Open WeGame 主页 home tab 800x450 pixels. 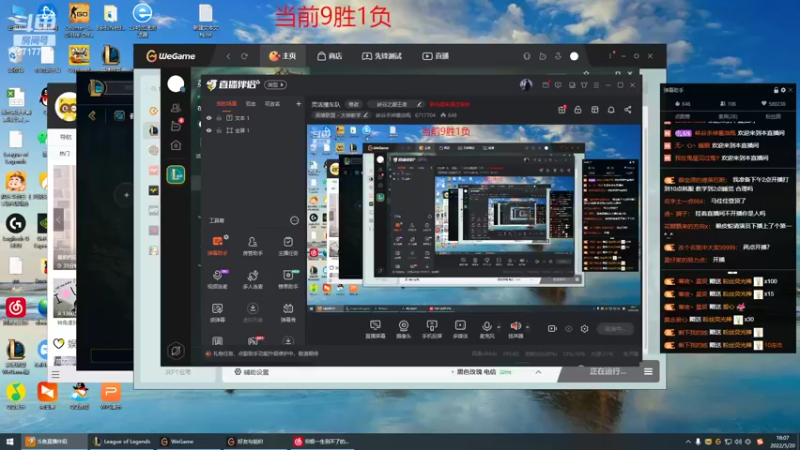click(x=283, y=56)
